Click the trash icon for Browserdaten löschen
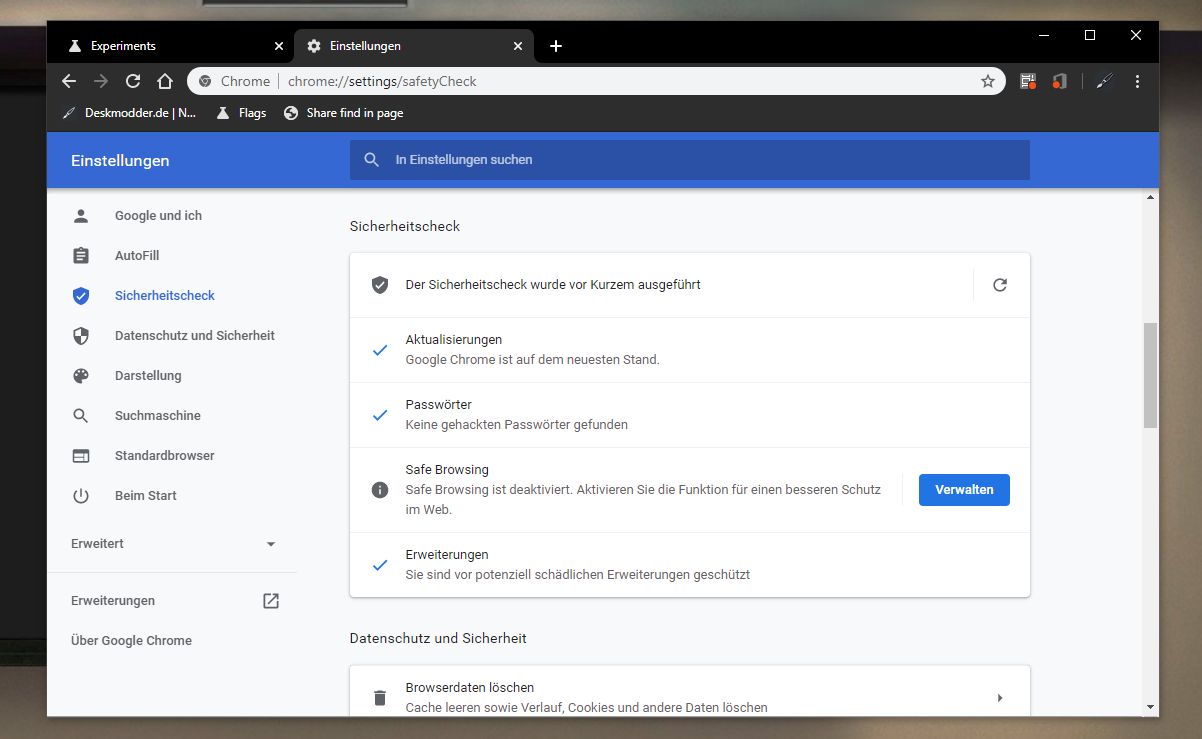Viewport: 1202px width, 739px height. (x=380, y=697)
